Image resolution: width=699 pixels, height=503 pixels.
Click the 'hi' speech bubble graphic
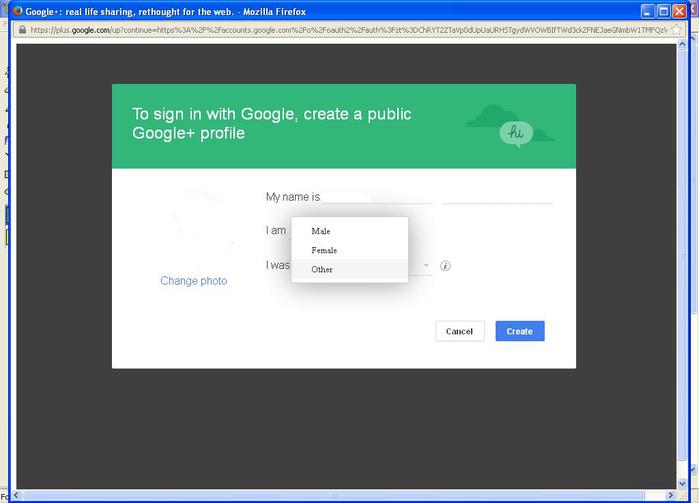(x=516, y=133)
